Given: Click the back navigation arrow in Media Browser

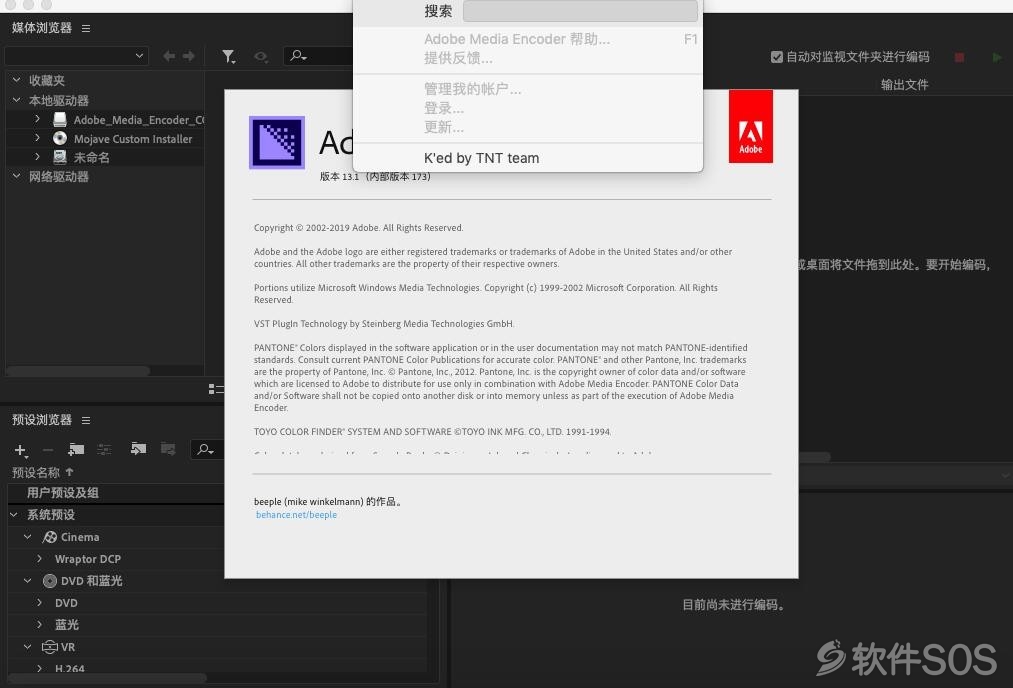Looking at the screenshot, I should pyautogui.click(x=169, y=56).
